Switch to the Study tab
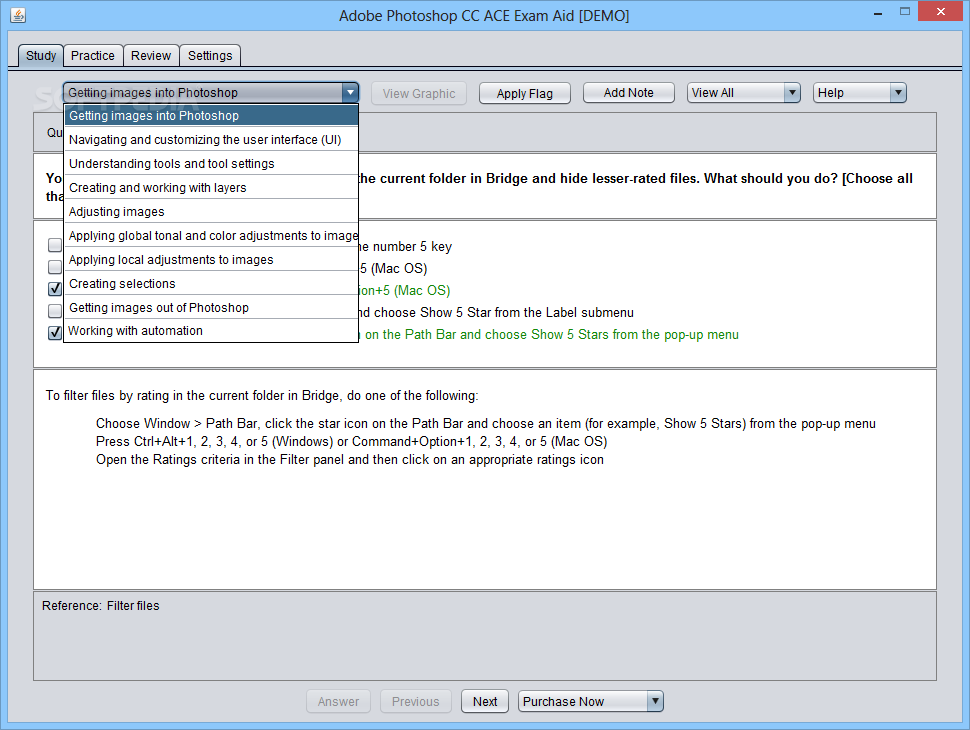 [41, 56]
